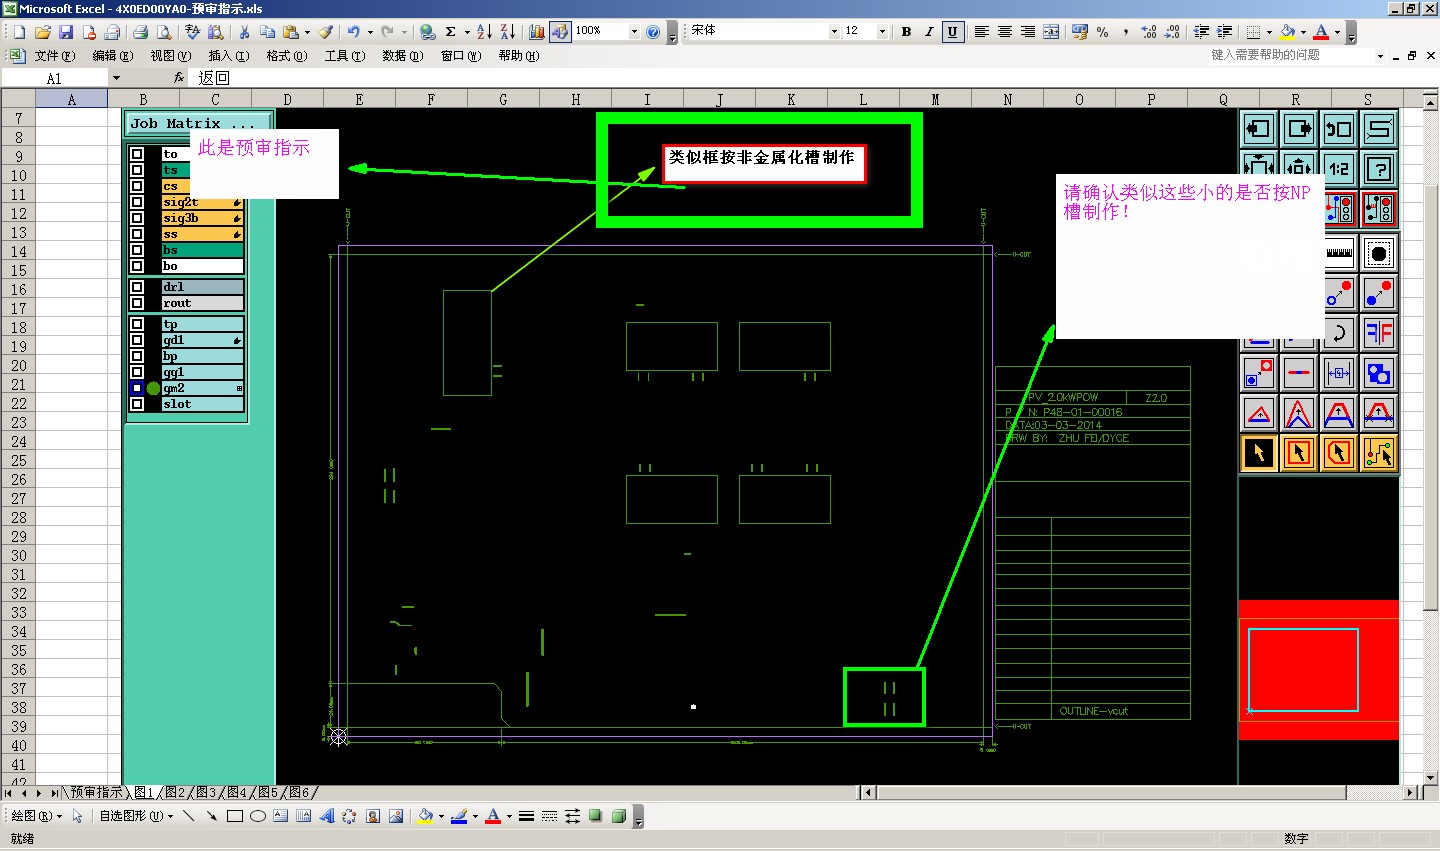Toggle Underline formatting off
Image resolution: width=1440 pixels, height=851 pixels.
pyautogui.click(x=952, y=32)
